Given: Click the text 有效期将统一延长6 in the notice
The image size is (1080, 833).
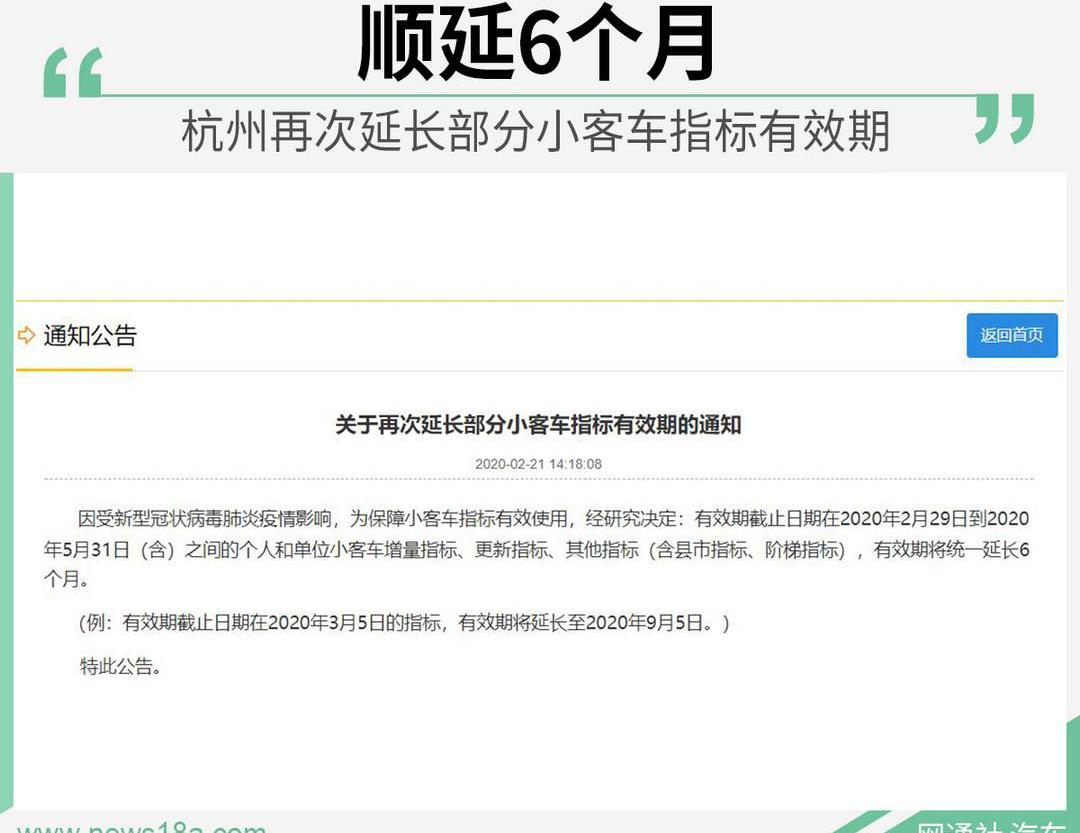Looking at the screenshot, I should [951, 549].
